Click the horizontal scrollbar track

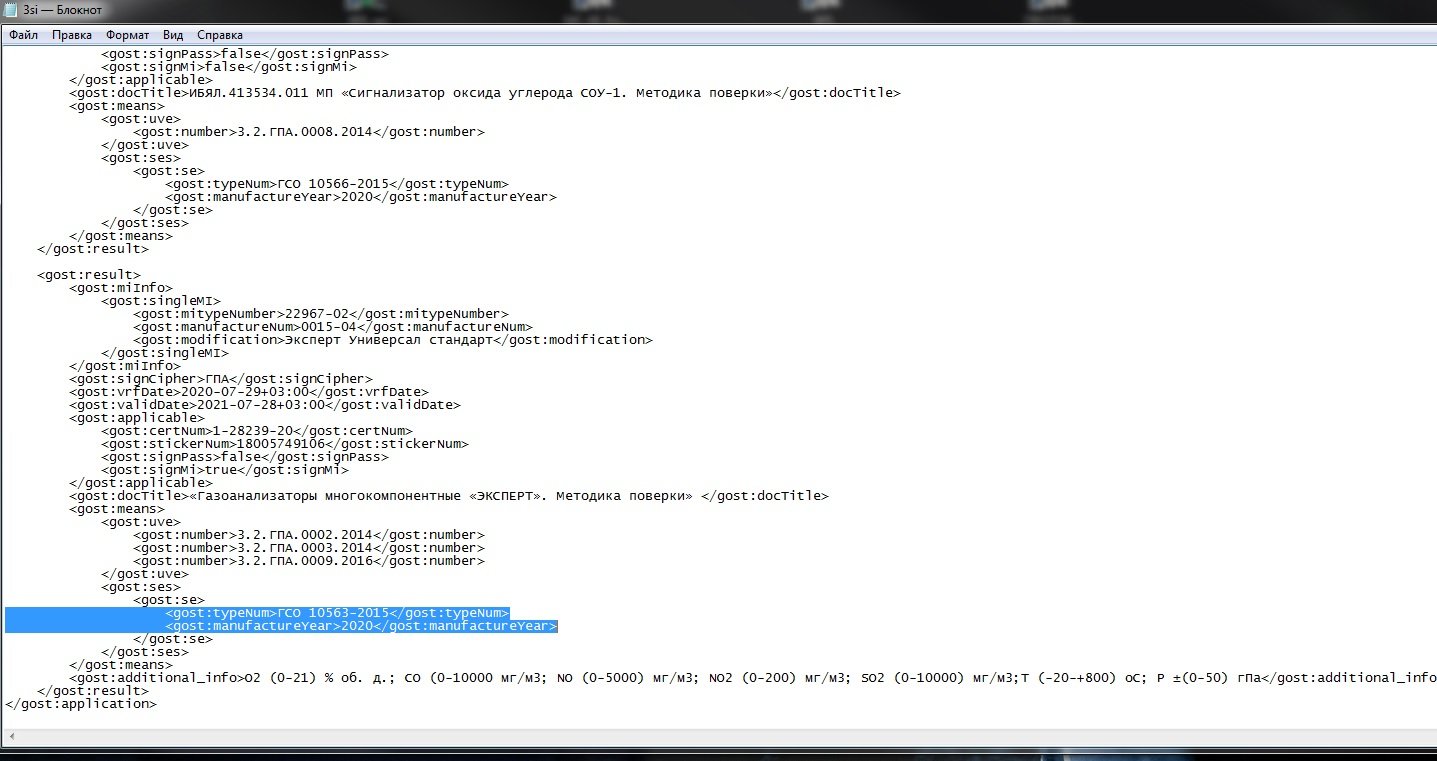point(700,738)
